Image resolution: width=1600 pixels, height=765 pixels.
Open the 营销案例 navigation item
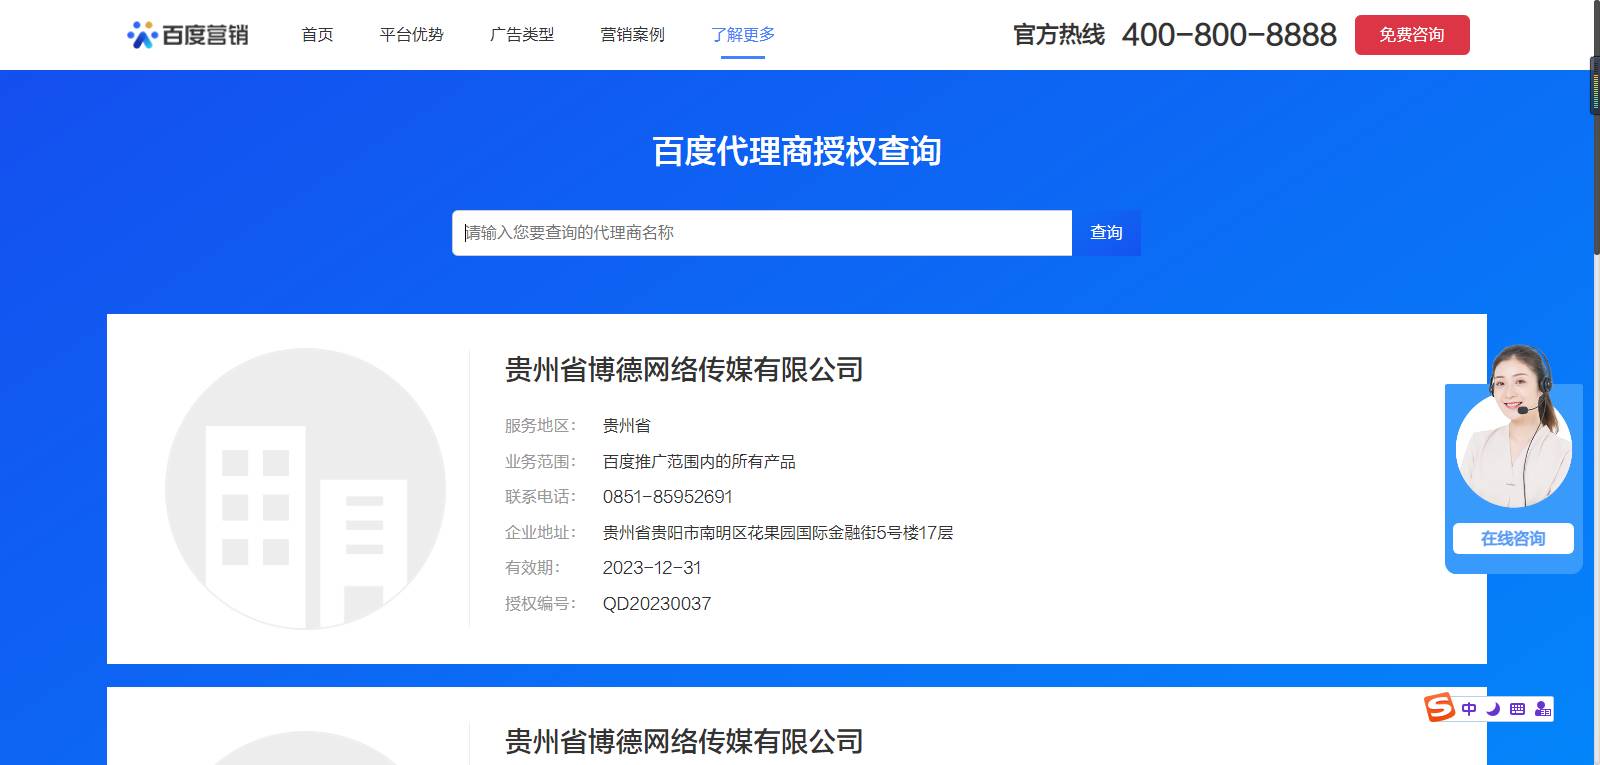click(632, 35)
